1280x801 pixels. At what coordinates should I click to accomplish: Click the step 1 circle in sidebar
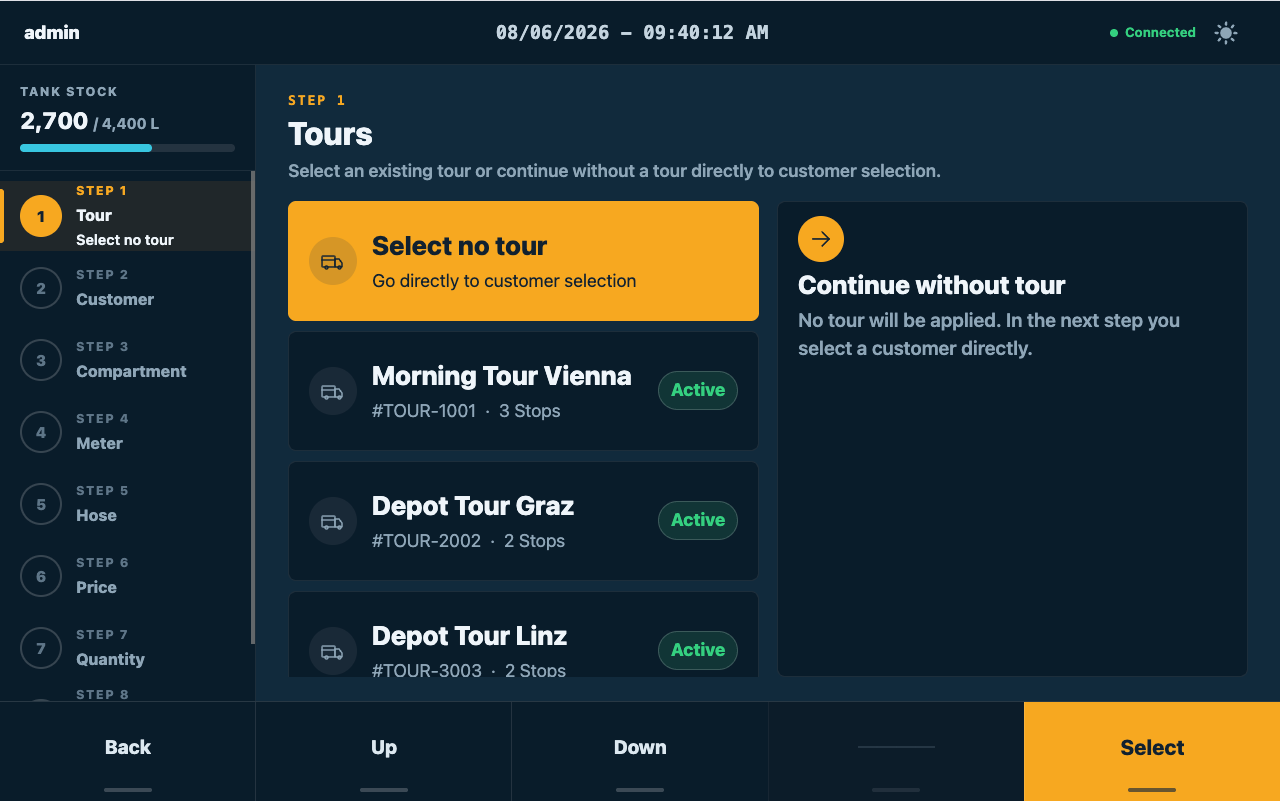click(x=41, y=216)
